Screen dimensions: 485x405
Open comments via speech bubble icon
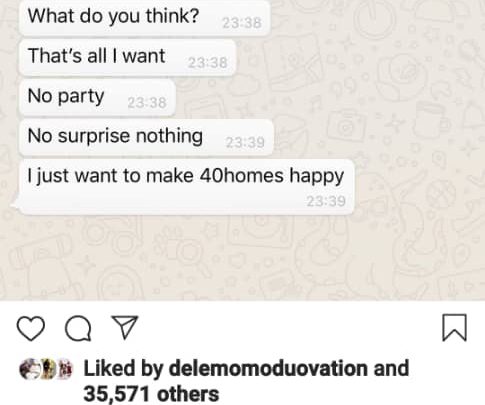(x=78, y=328)
